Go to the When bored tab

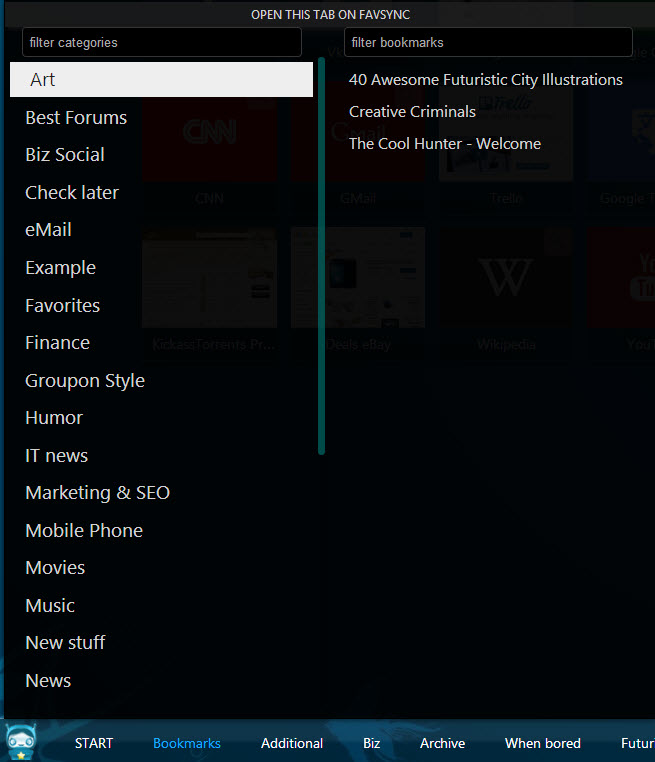(543, 743)
